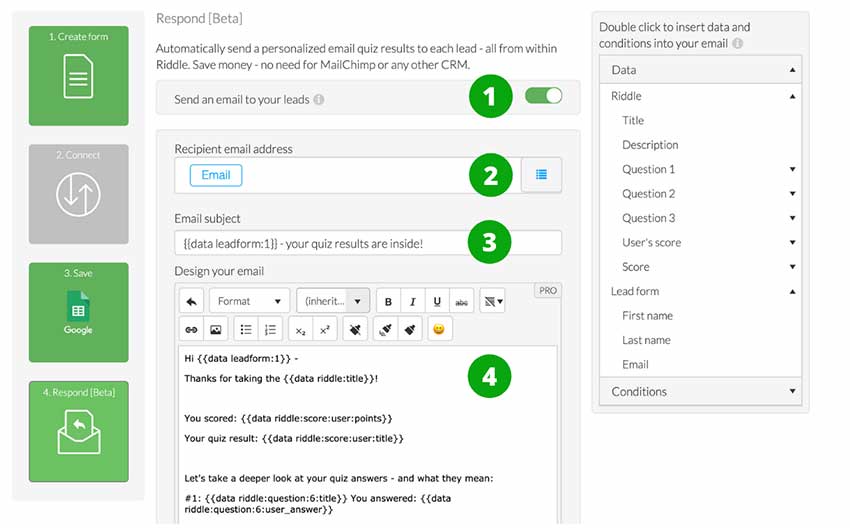Select Description under Riddle data
The height and width of the screenshot is (528, 850).
(650, 145)
